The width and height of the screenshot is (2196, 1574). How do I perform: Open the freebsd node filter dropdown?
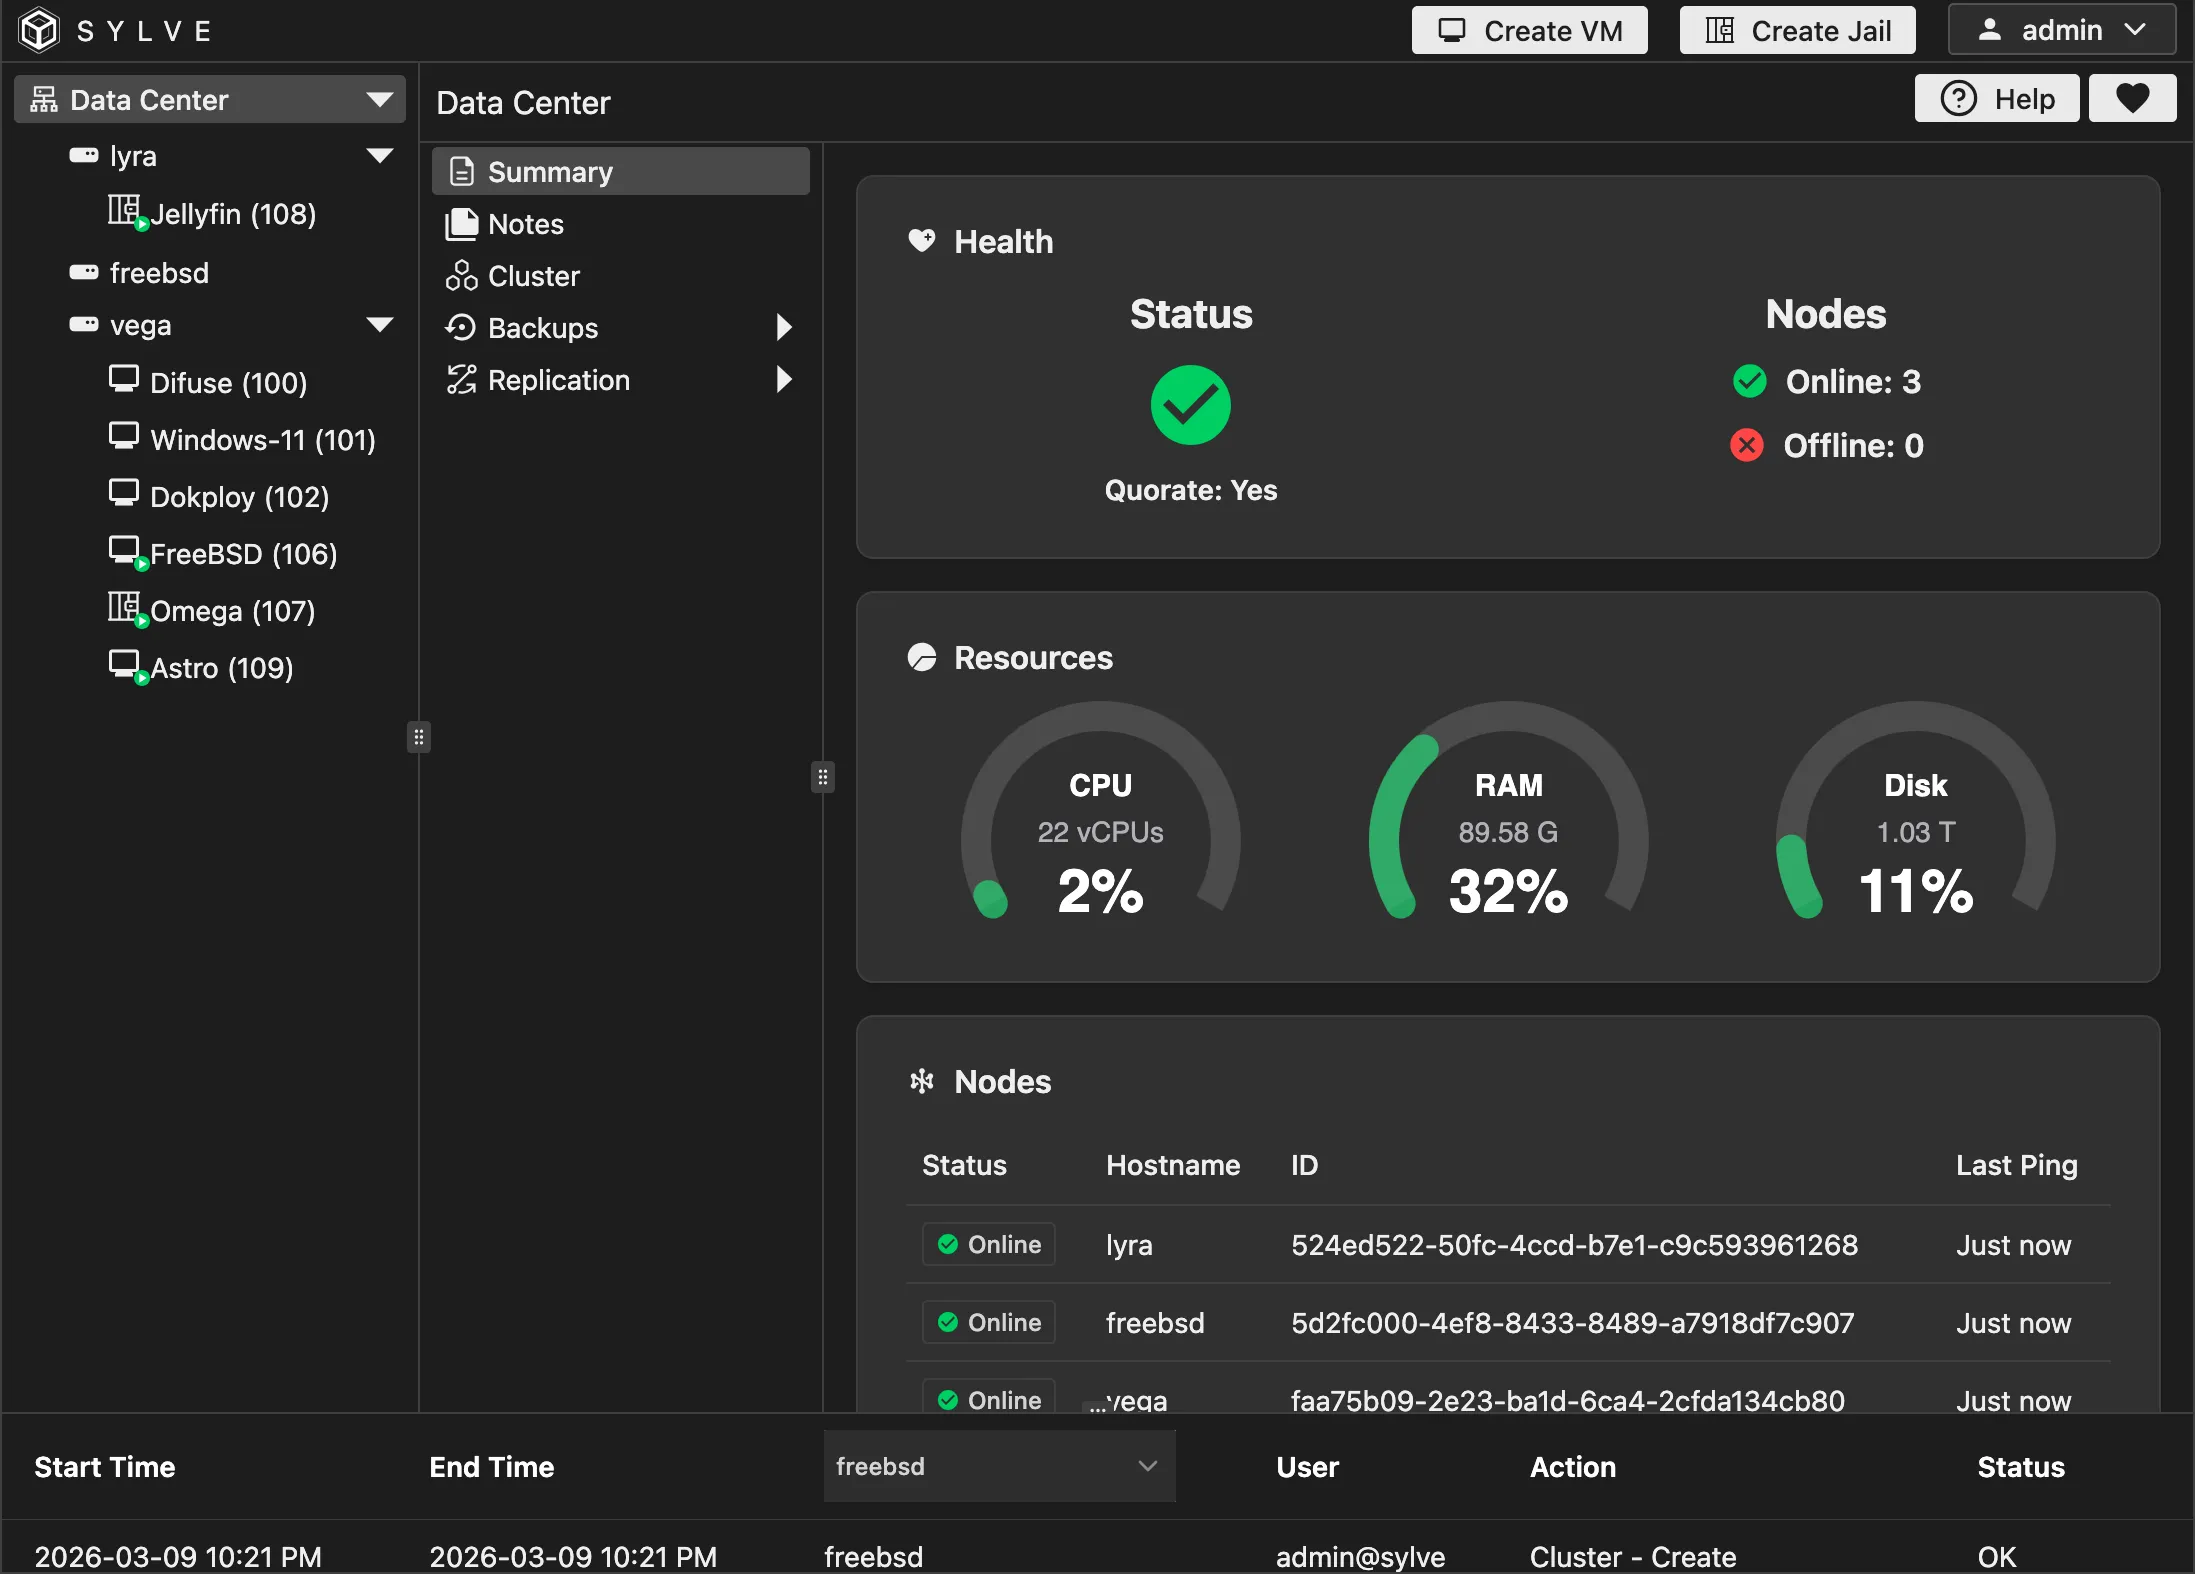click(997, 1466)
